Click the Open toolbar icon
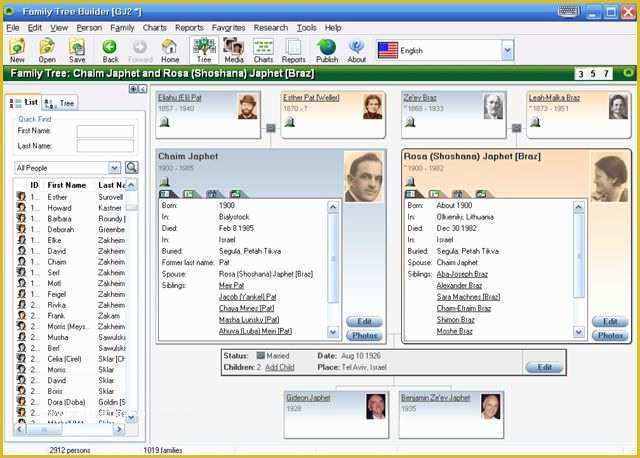 (47, 50)
